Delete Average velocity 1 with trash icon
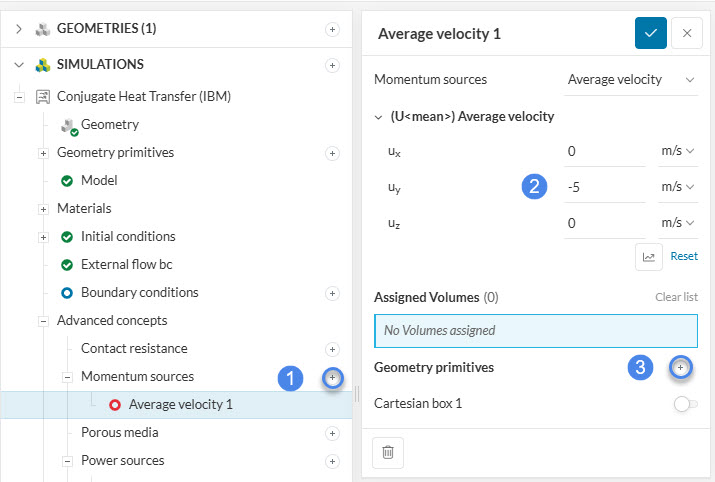715x482 pixels. click(388, 452)
